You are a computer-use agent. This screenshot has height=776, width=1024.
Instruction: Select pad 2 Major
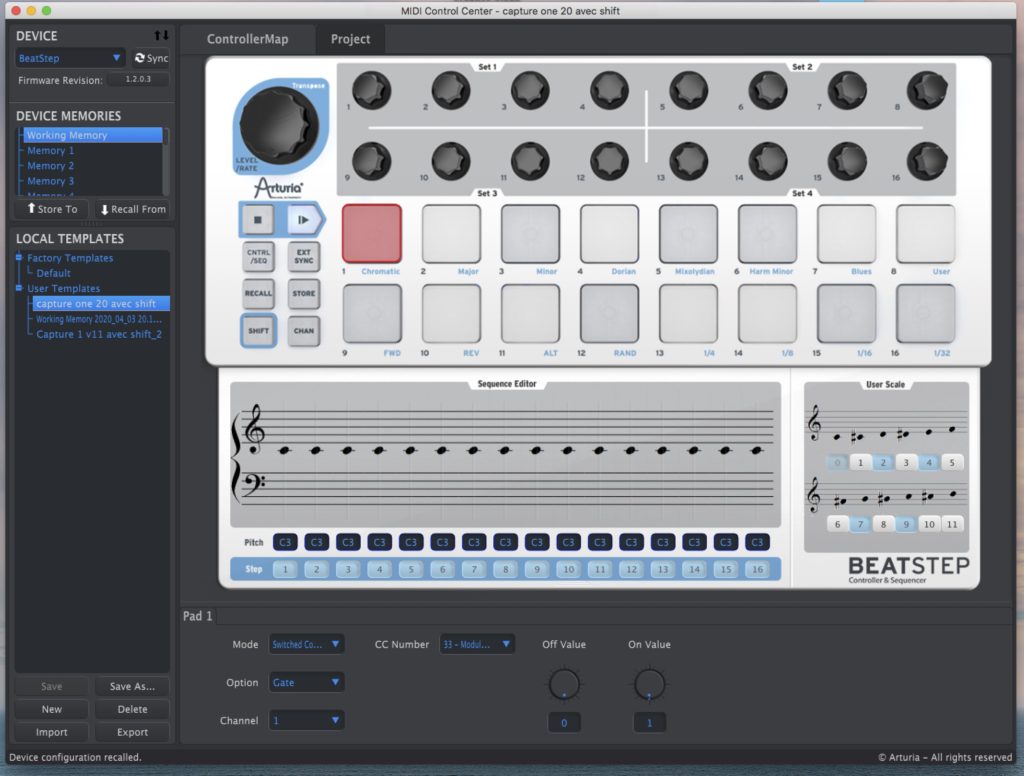pos(451,234)
